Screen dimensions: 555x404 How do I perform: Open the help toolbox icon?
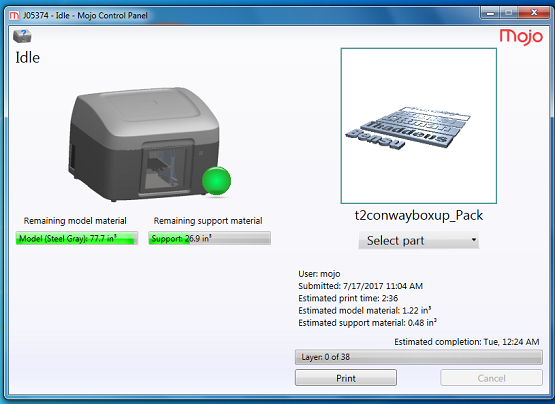pos(22,36)
